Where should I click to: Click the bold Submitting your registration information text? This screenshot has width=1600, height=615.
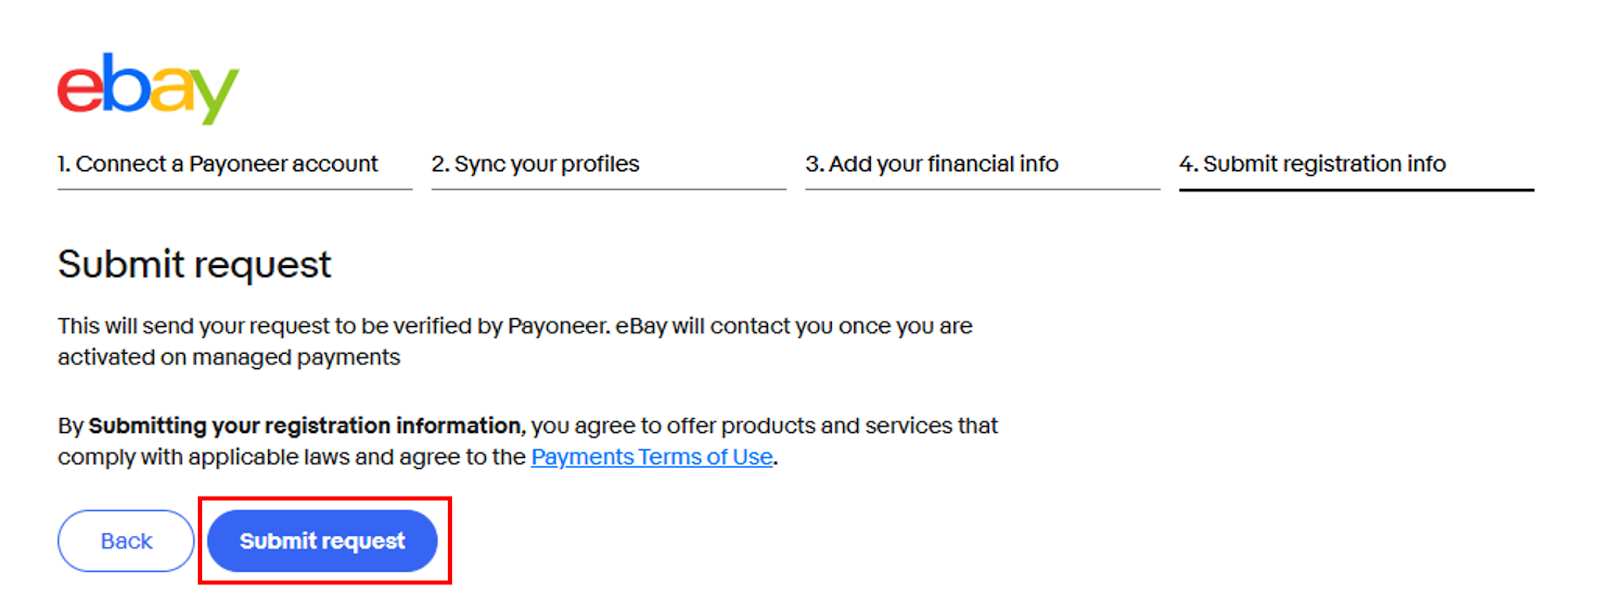[305, 426]
